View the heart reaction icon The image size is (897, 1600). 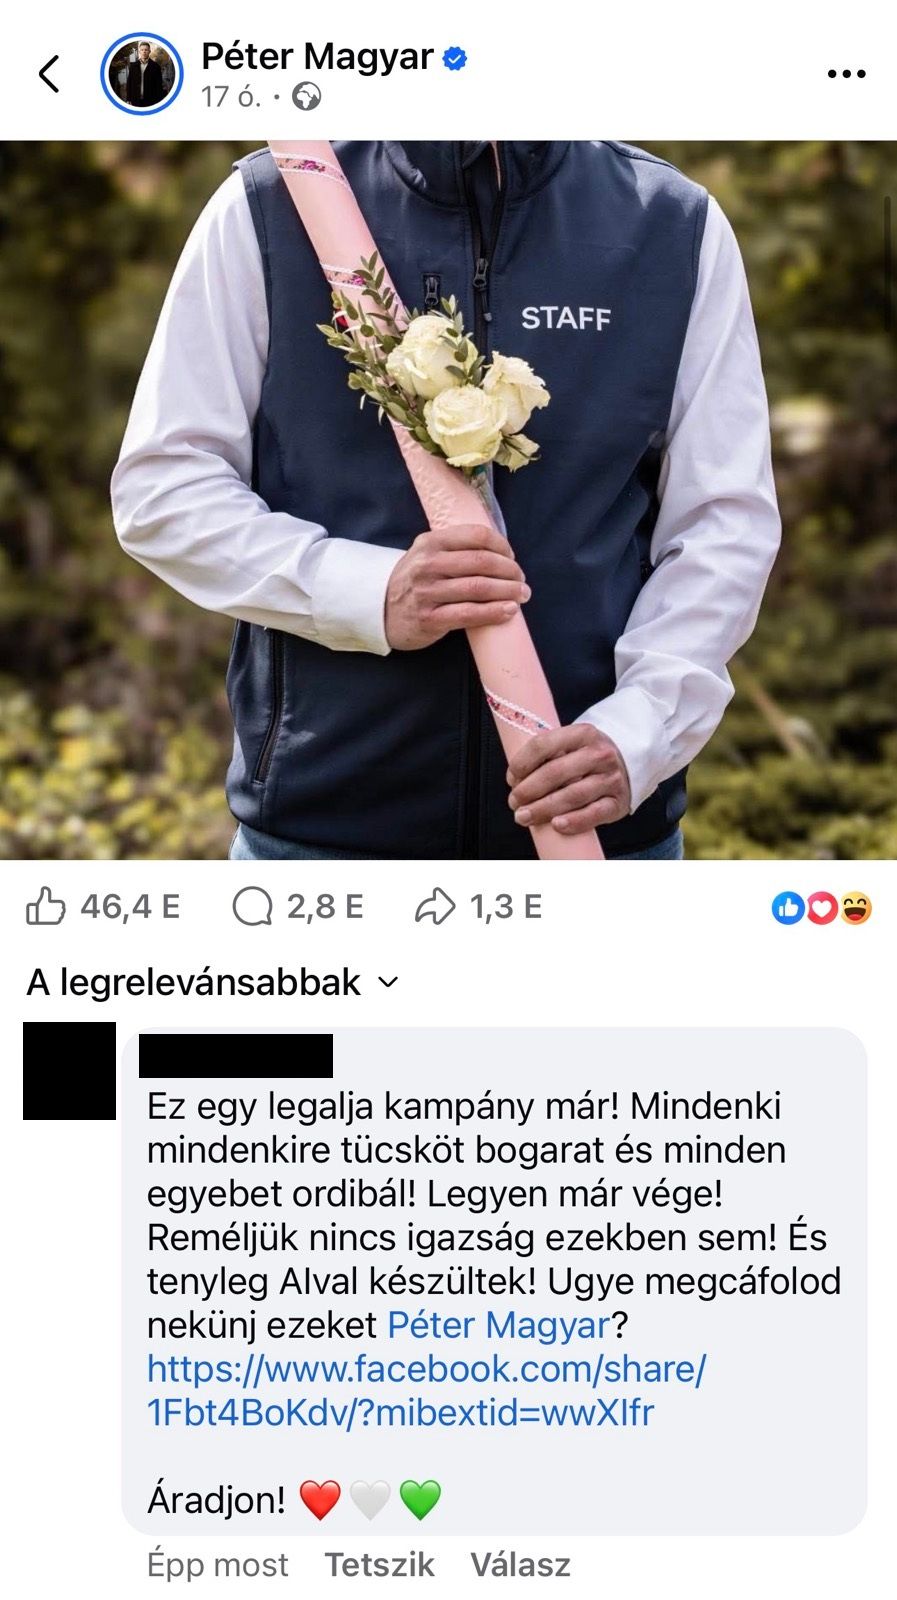(x=821, y=908)
